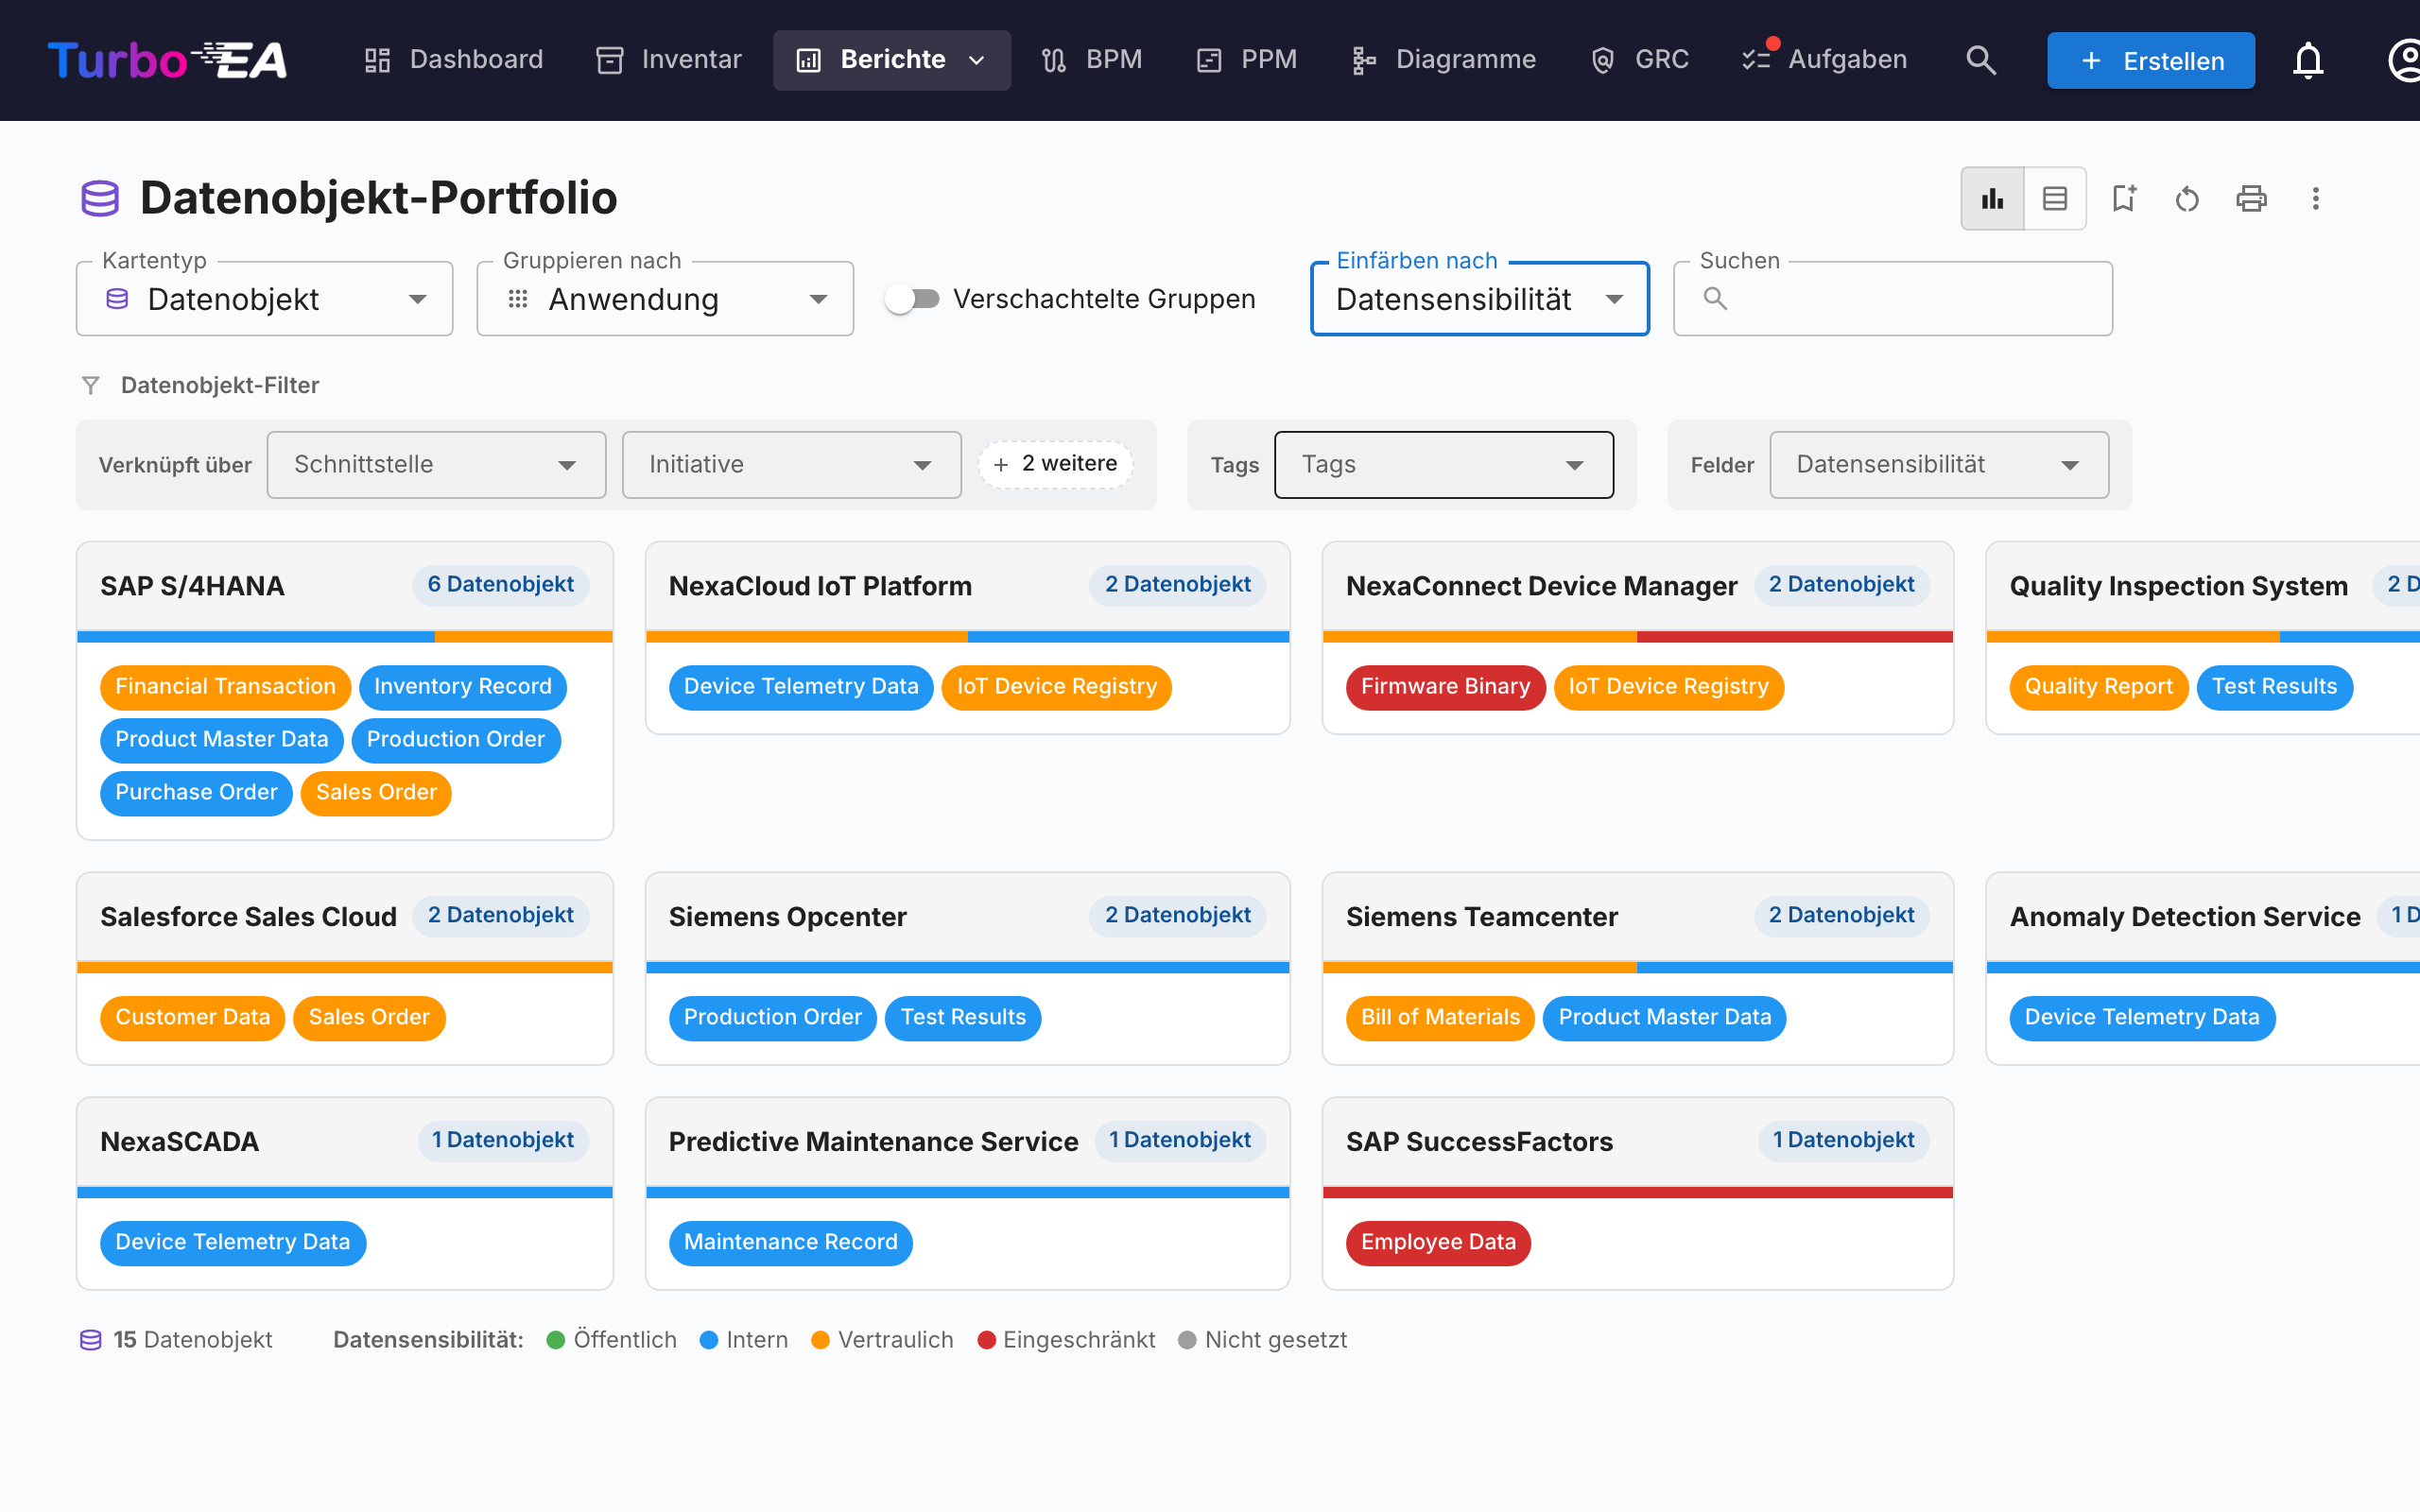
Task: Toggle Verschachtelte Gruppen switch
Action: point(912,299)
